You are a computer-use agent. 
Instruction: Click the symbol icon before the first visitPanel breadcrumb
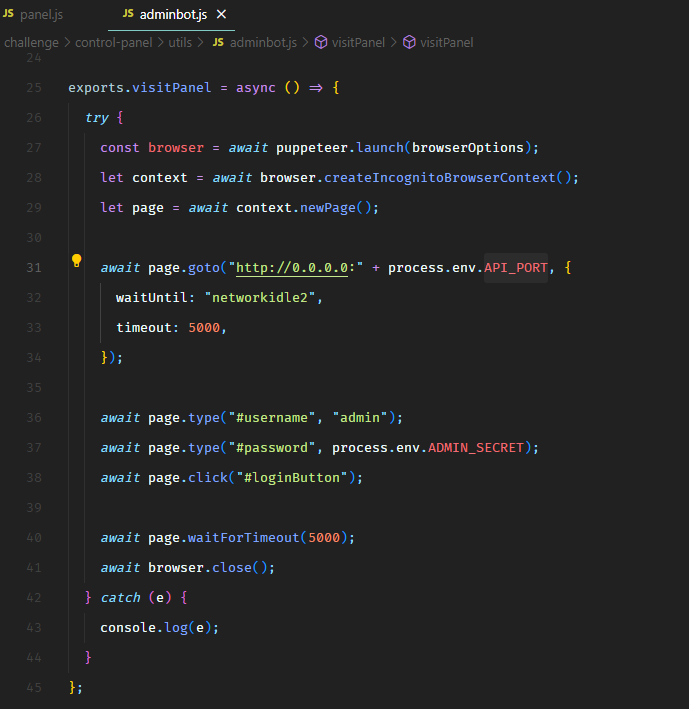click(321, 42)
